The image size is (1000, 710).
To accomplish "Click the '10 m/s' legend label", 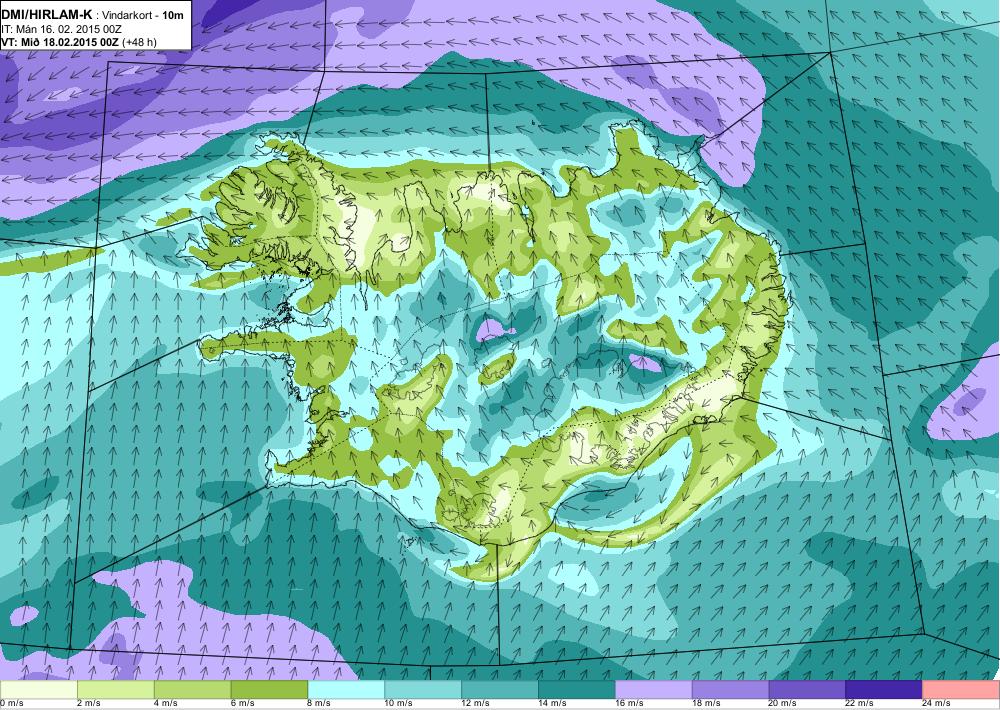I will [399, 704].
